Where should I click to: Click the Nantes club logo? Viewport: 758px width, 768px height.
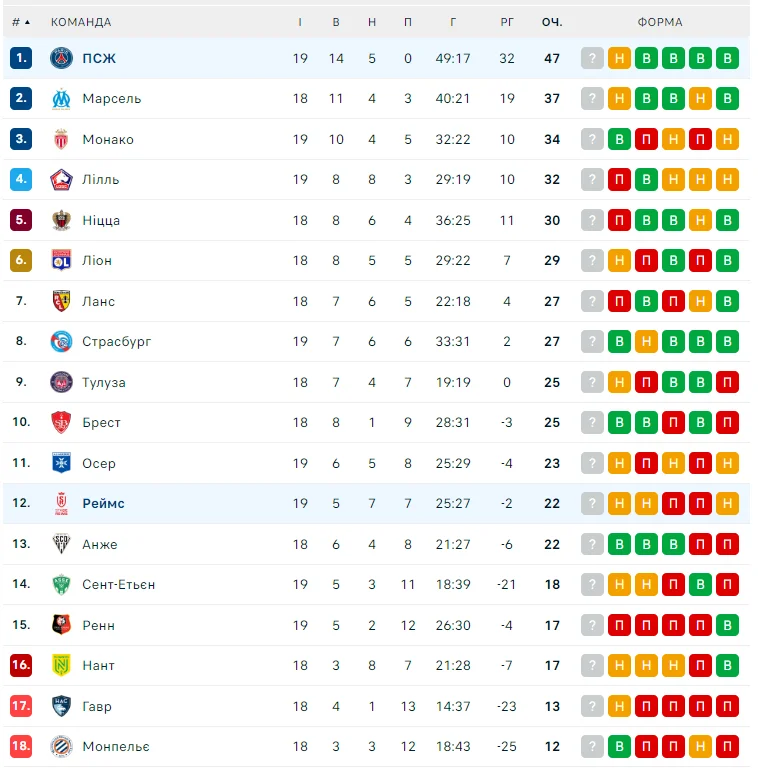pyautogui.click(x=62, y=665)
